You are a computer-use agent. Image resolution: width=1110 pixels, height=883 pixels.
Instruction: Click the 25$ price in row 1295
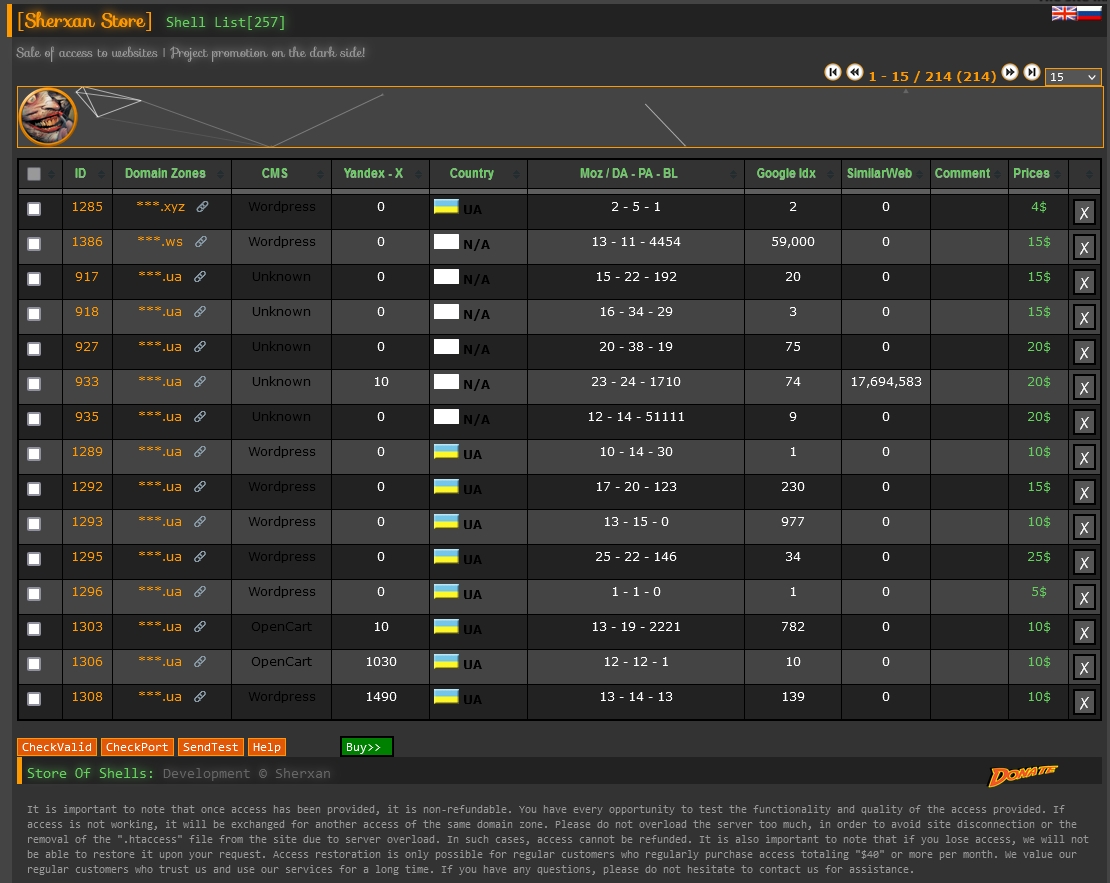point(1039,557)
